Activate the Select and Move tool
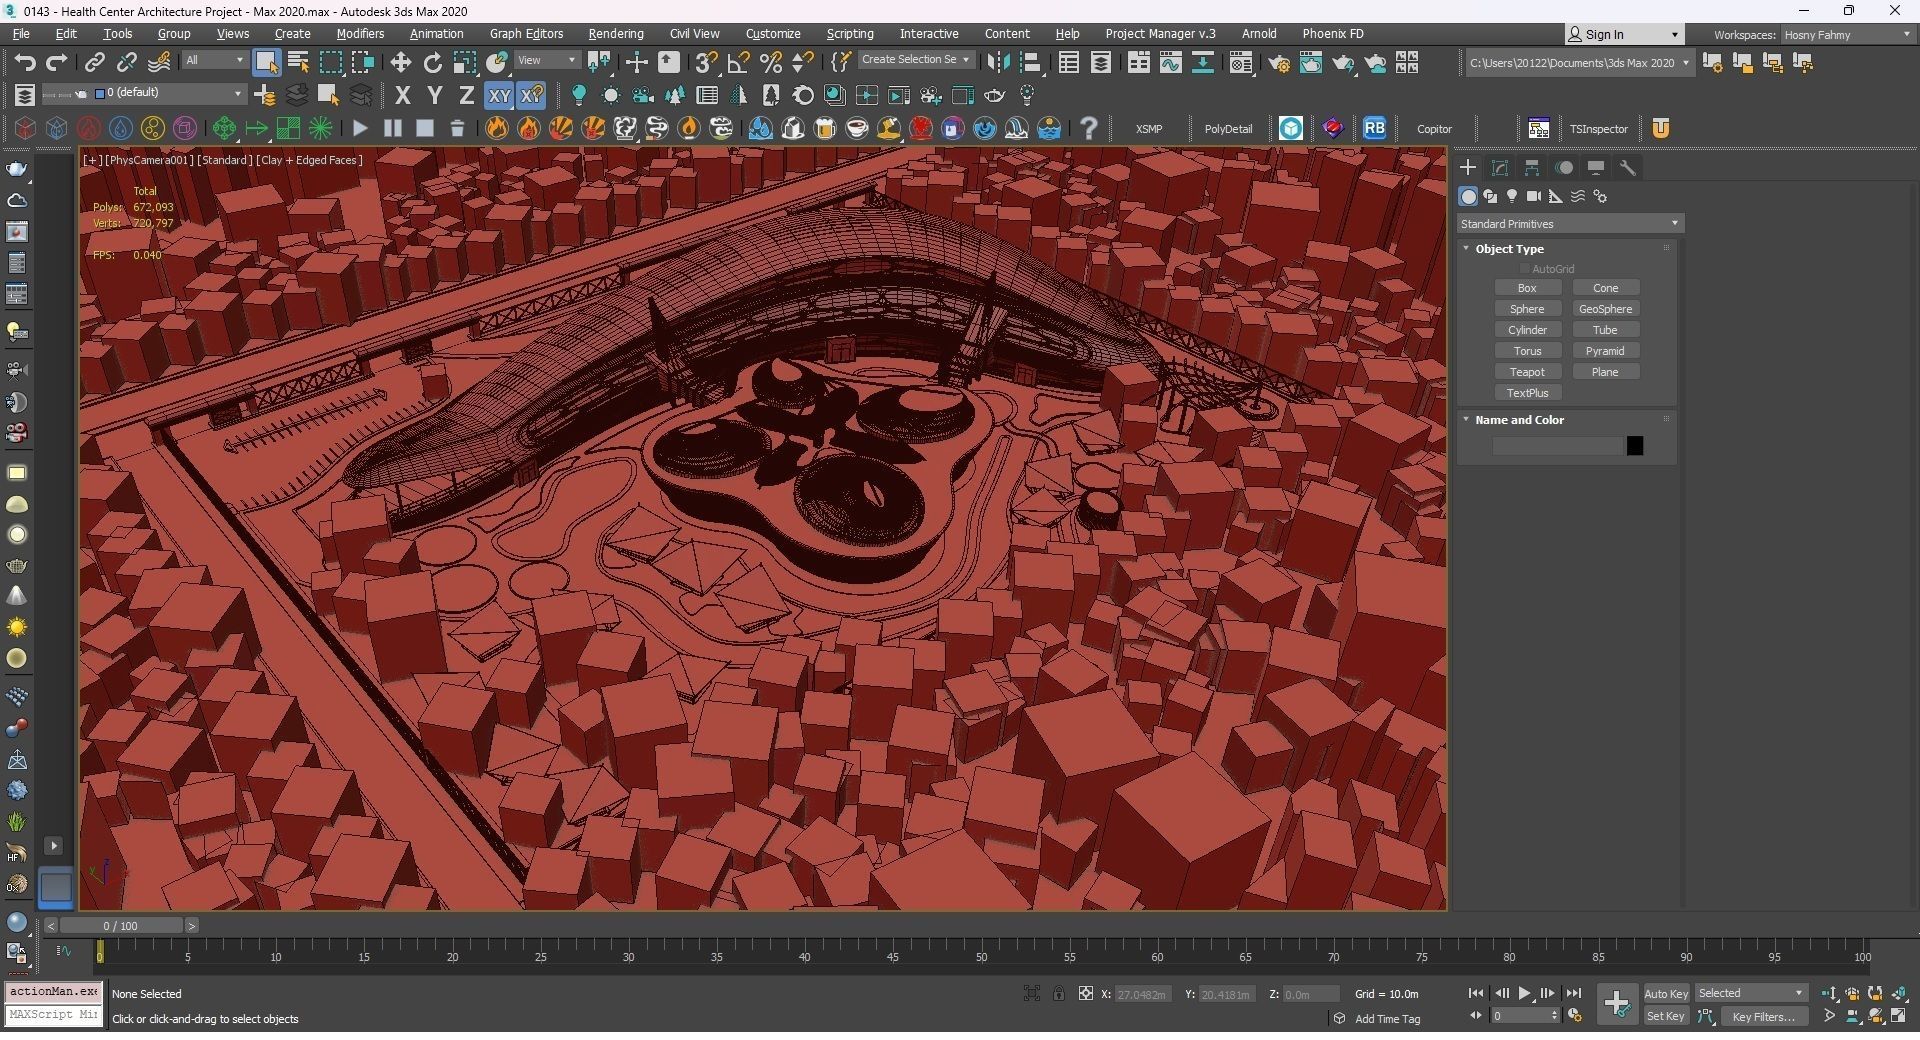The height and width of the screenshot is (1040, 1920). point(400,62)
